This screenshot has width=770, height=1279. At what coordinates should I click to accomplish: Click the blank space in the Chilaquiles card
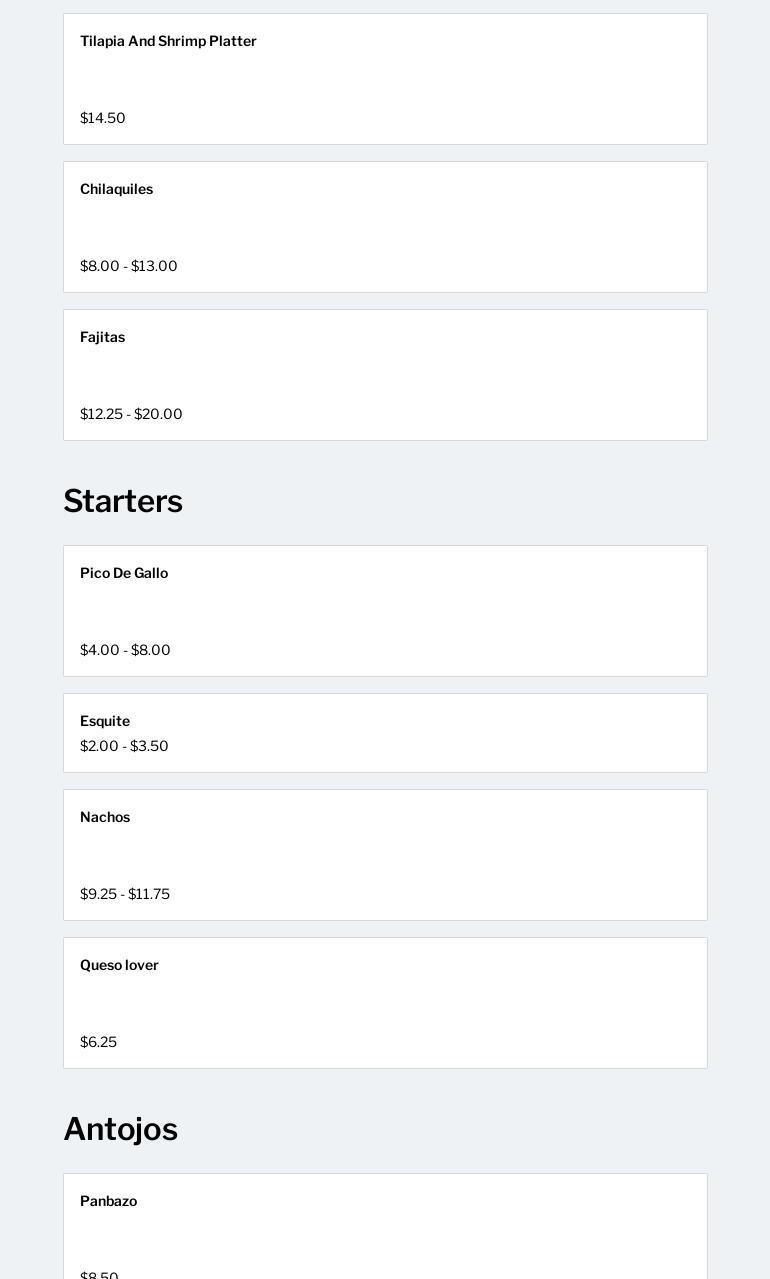coord(385,227)
